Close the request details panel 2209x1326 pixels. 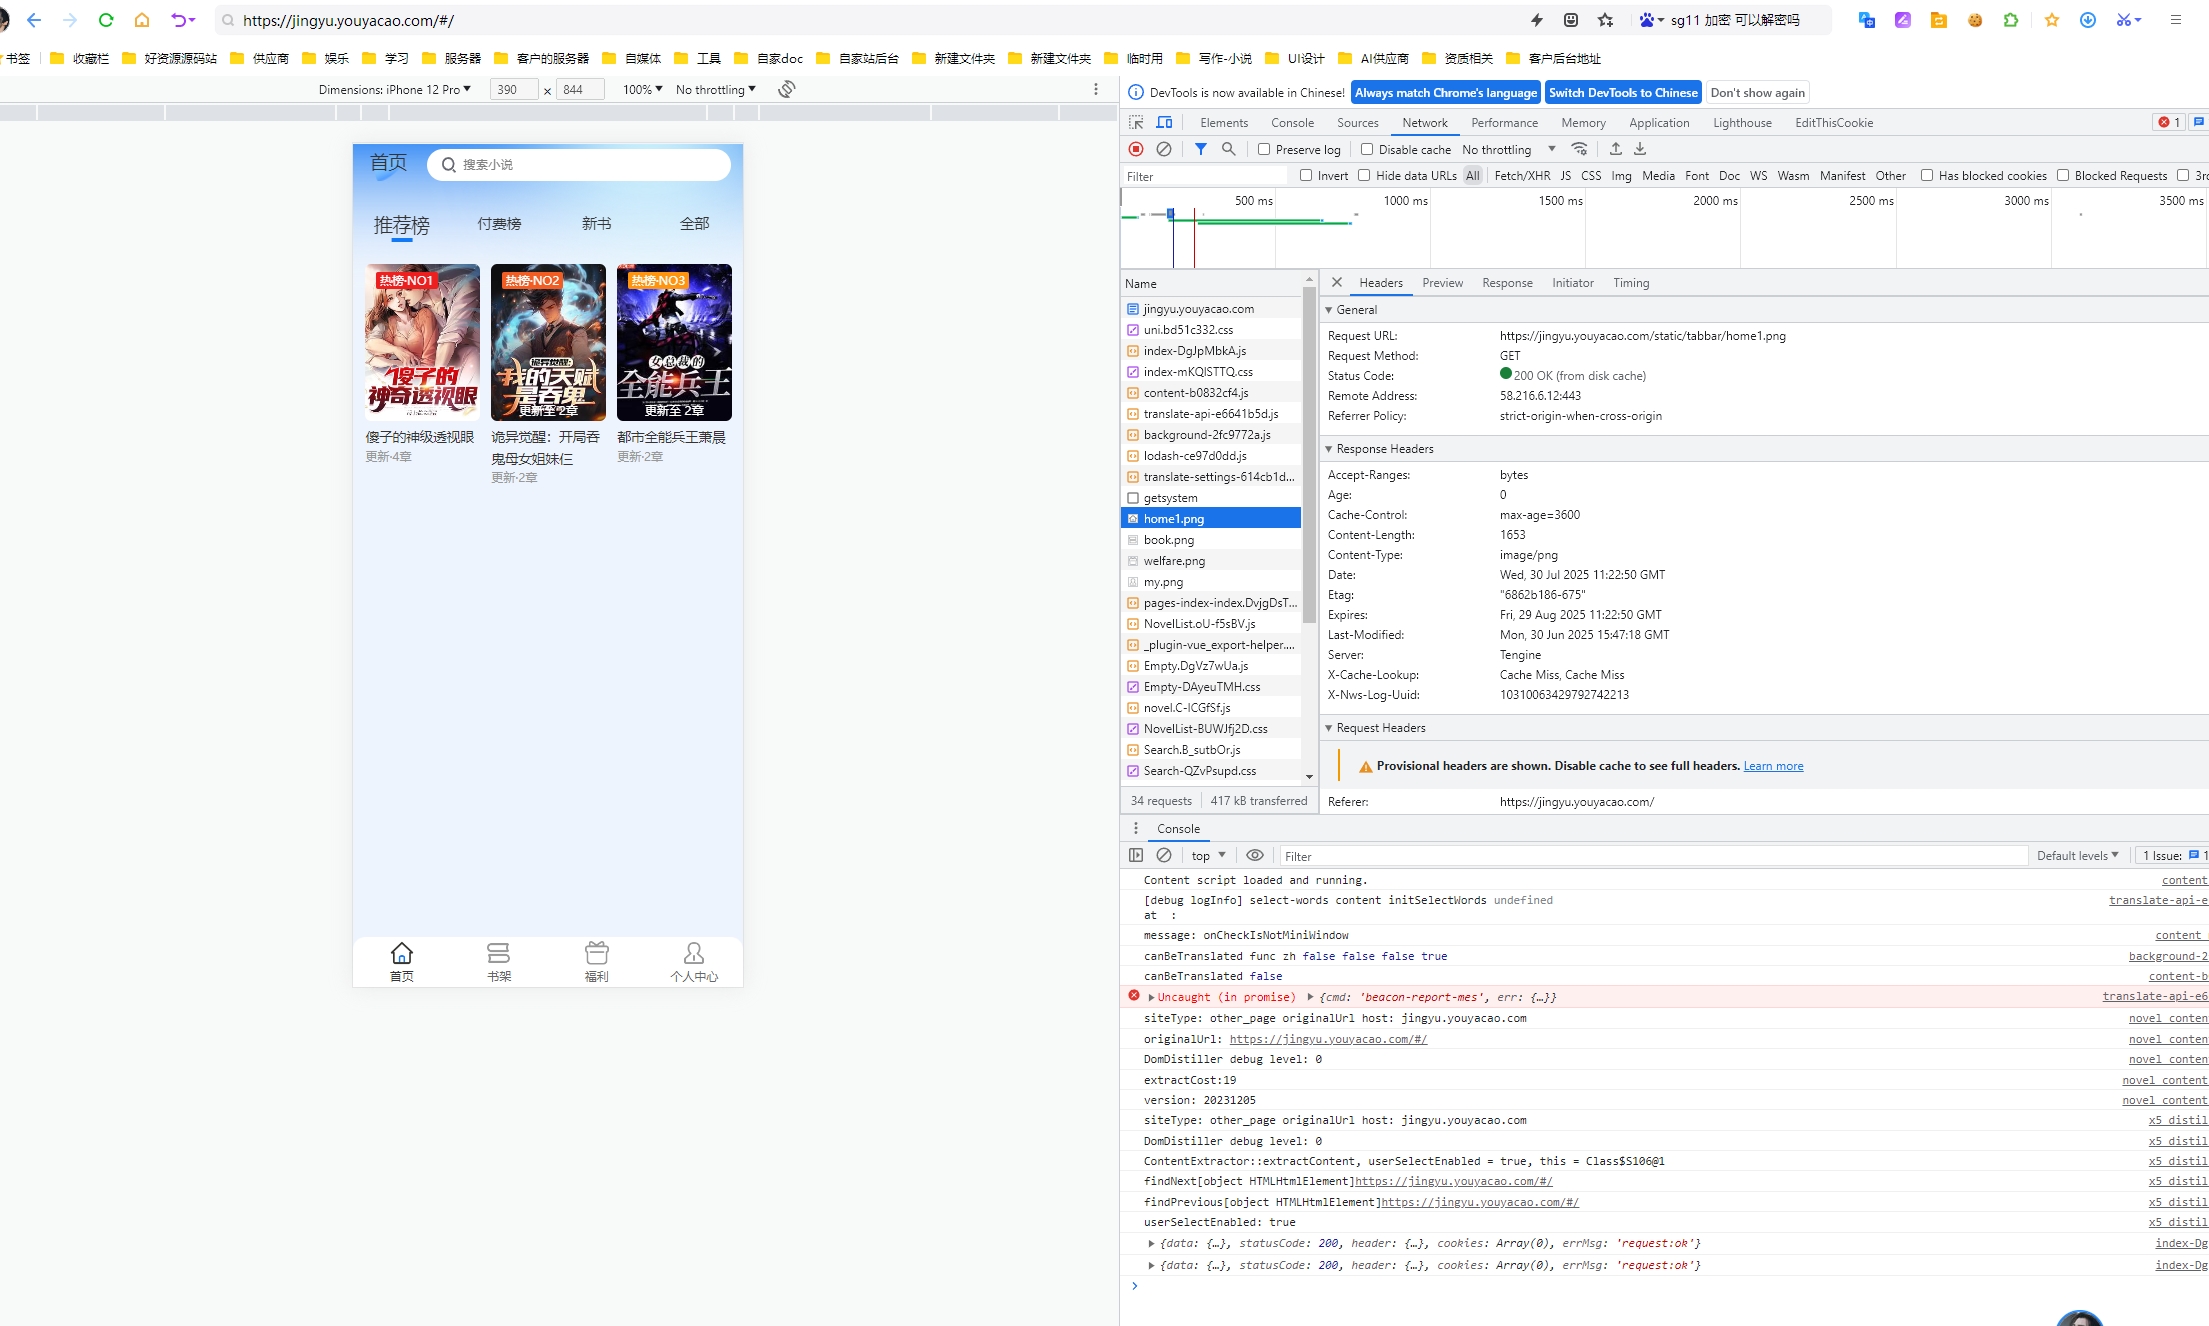(x=1337, y=283)
